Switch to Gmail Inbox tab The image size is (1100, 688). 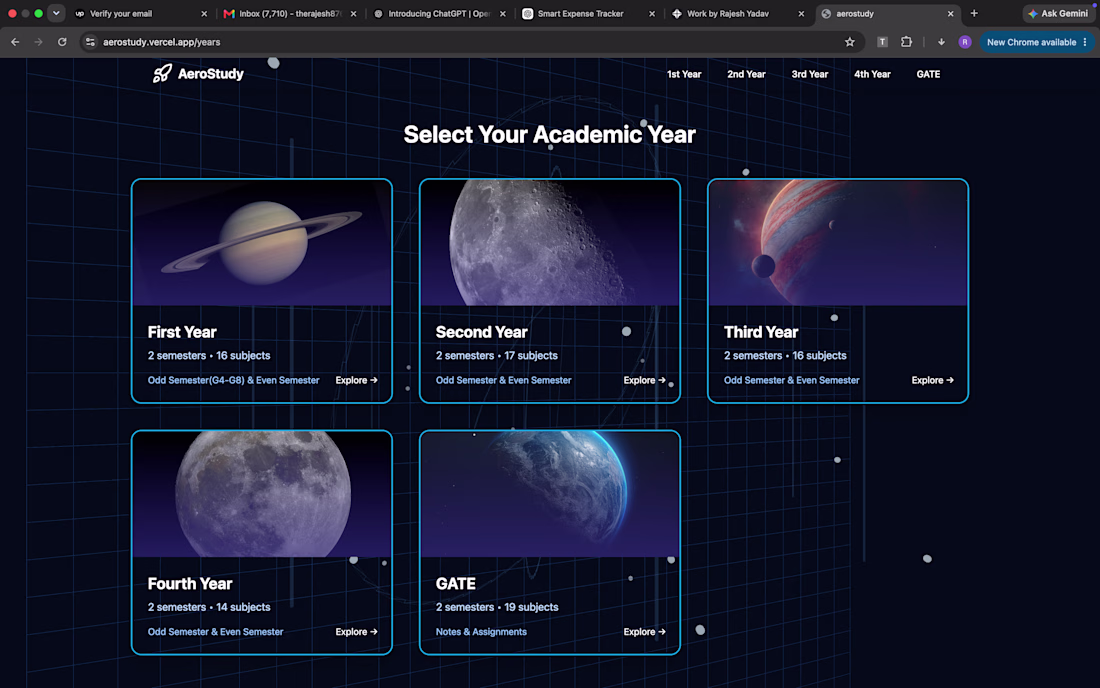pyautogui.click(x=289, y=13)
